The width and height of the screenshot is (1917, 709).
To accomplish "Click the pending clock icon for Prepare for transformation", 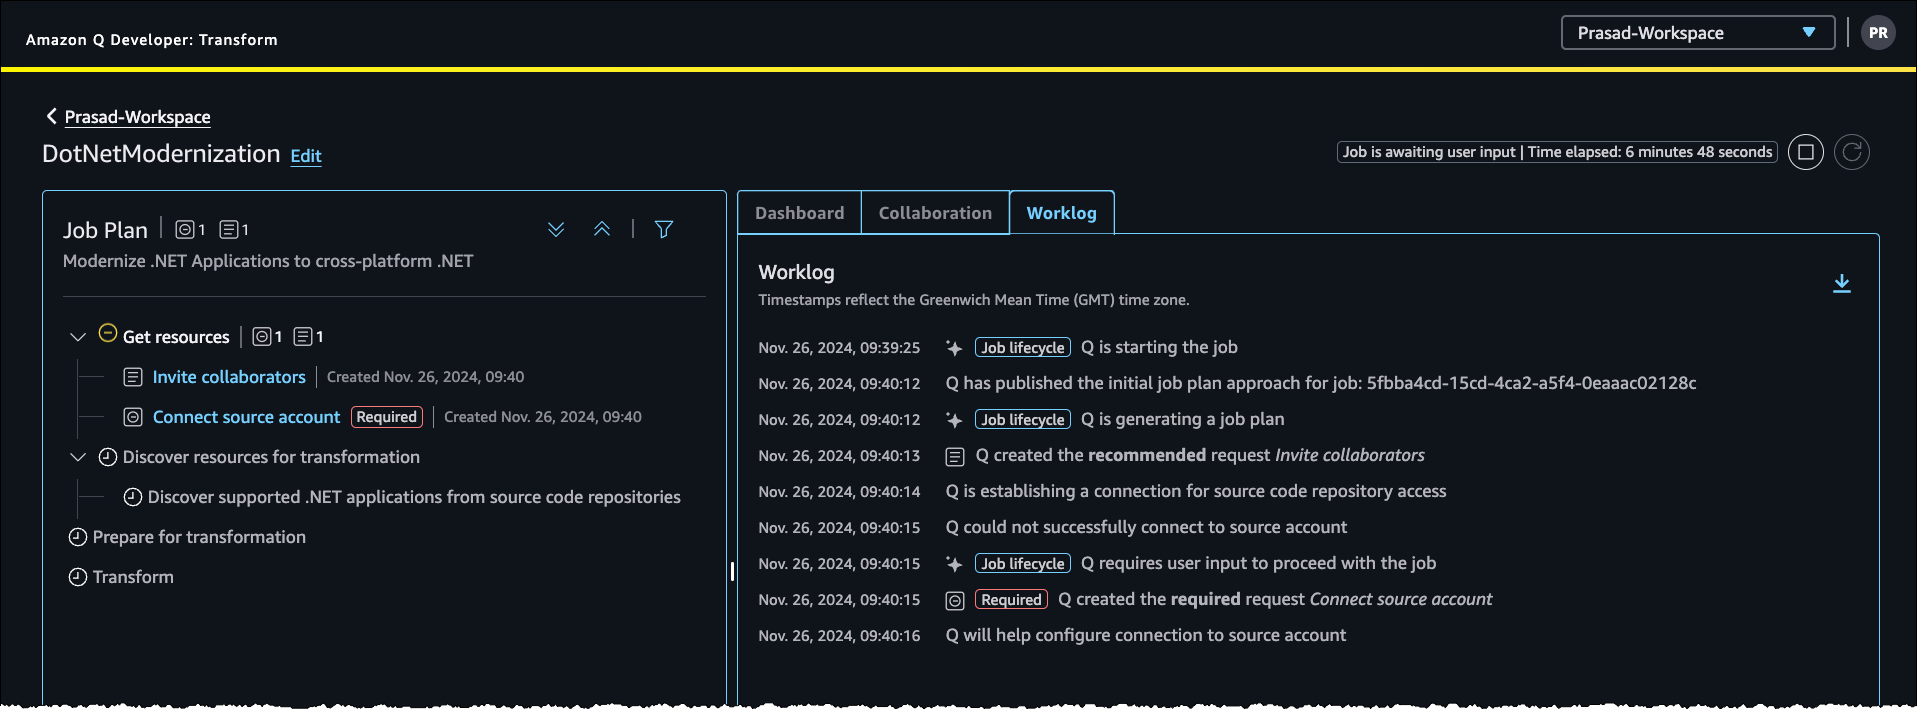I will [x=78, y=537].
